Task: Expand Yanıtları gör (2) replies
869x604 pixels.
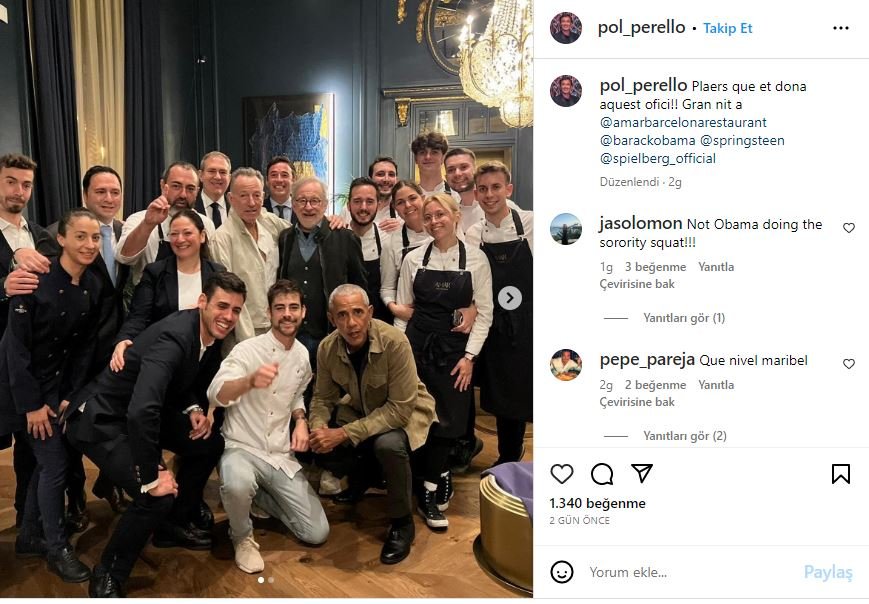Action: click(x=684, y=436)
